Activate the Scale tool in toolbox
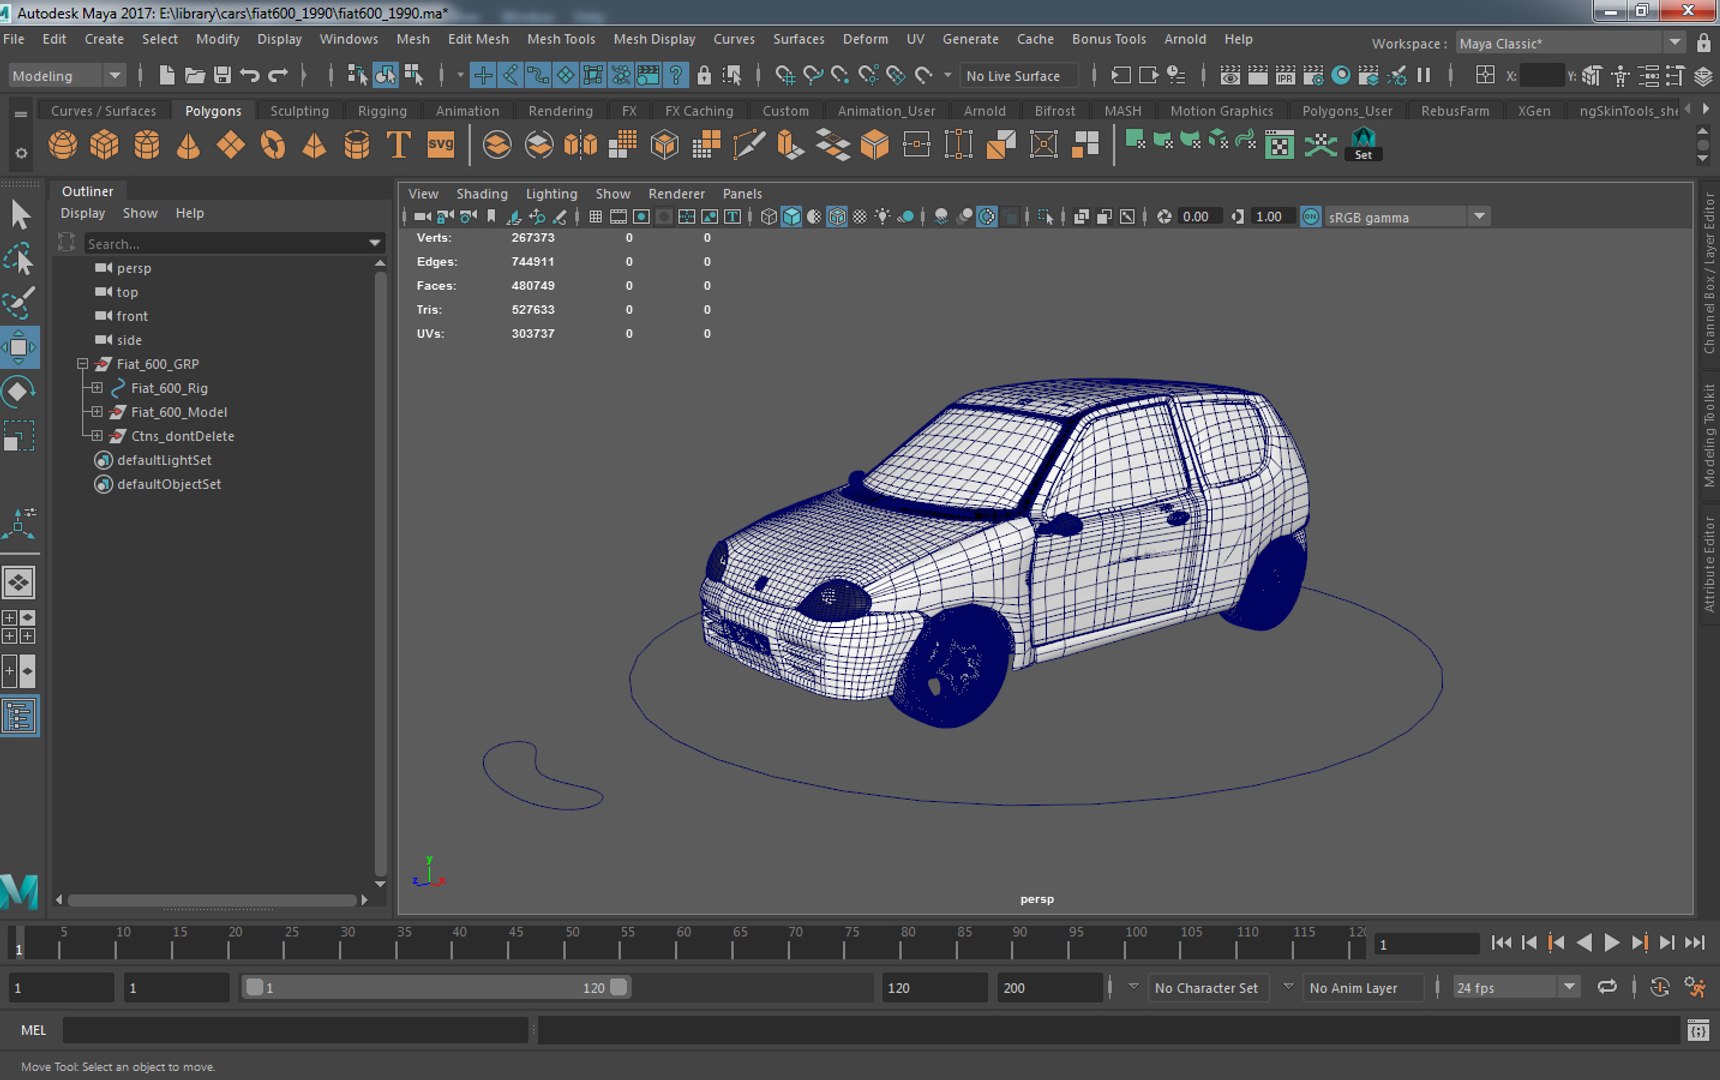The image size is (1720, 1080). (x=20, y=436)
